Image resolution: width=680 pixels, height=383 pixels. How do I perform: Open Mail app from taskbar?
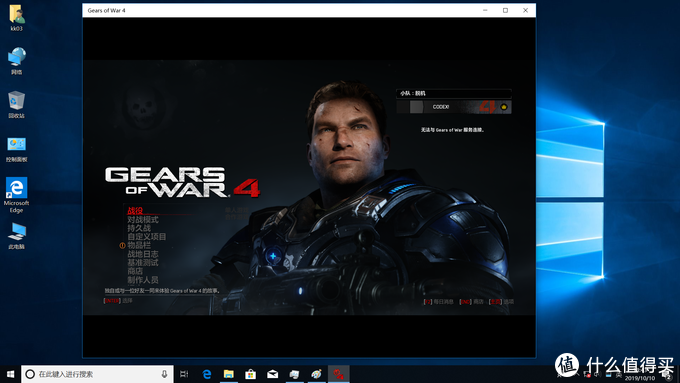pyautogui.click(x=272, y=374)
